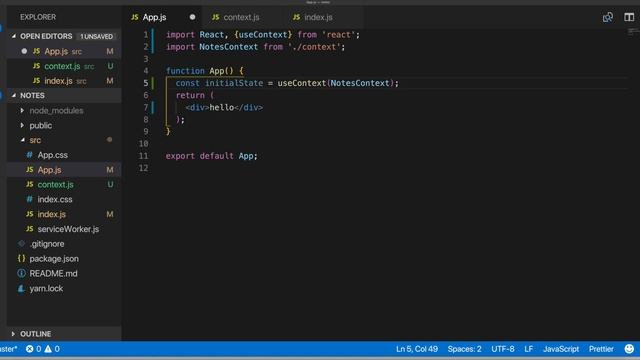Image resolution: width=640 pixels, height=360 pixels.
Task: Collapse the Open Editors section
Action: pyautogui.click(x=13, y=36)
